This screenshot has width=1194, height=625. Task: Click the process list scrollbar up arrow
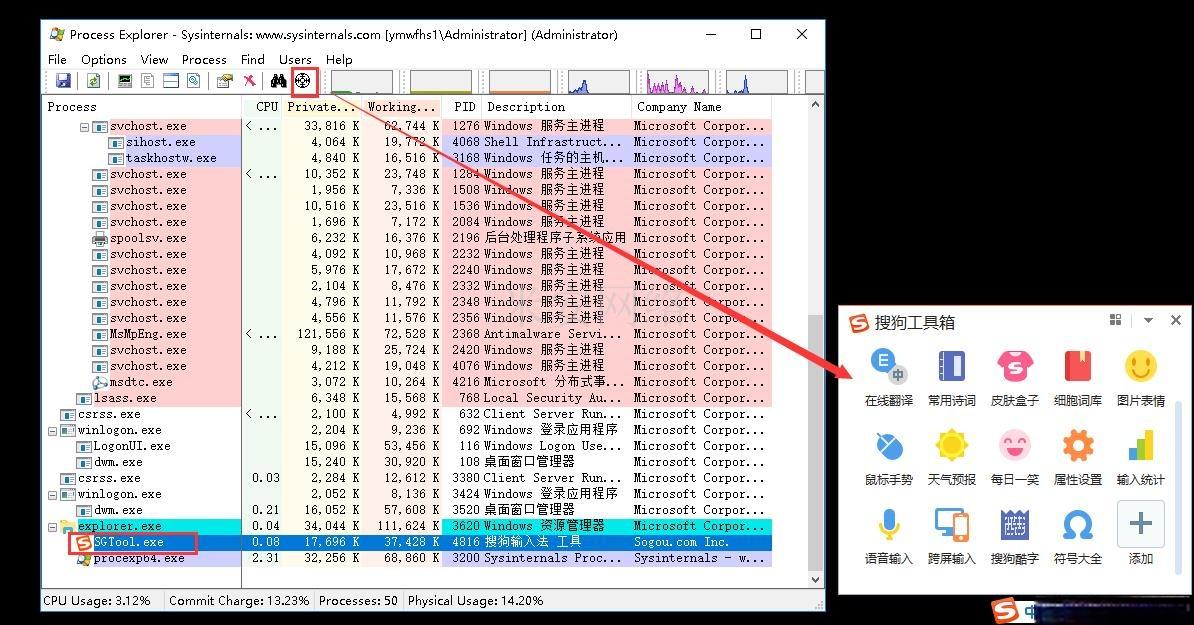coord(816,105)
